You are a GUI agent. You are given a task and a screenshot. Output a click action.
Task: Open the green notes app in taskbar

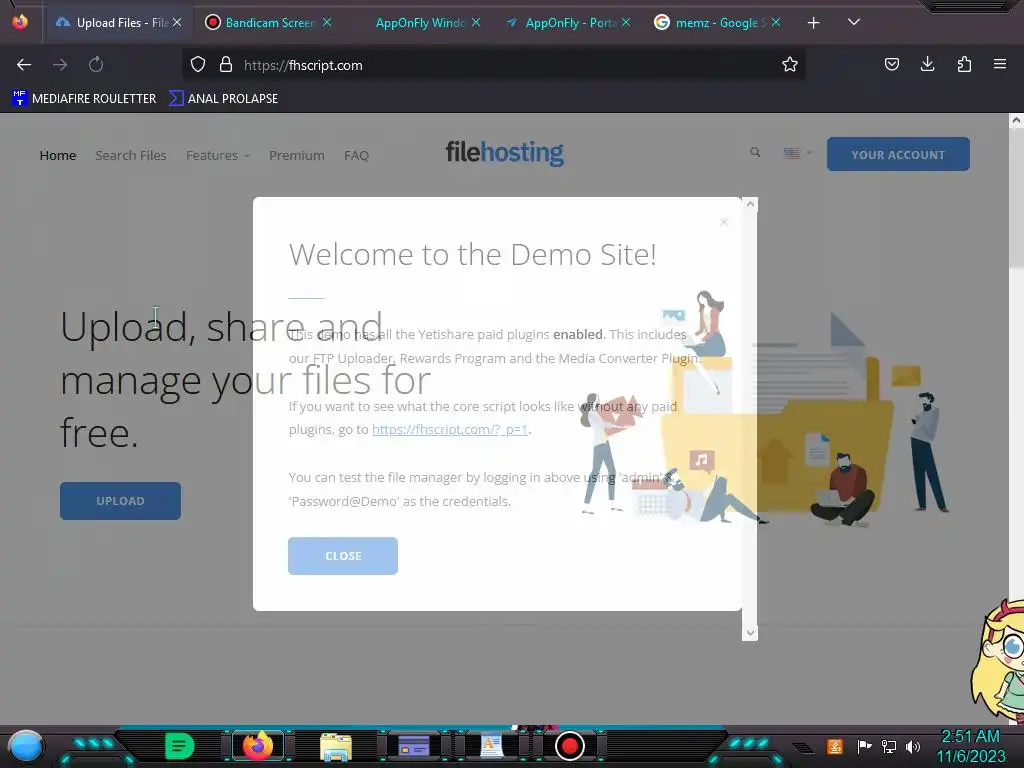tap(179, 746)
